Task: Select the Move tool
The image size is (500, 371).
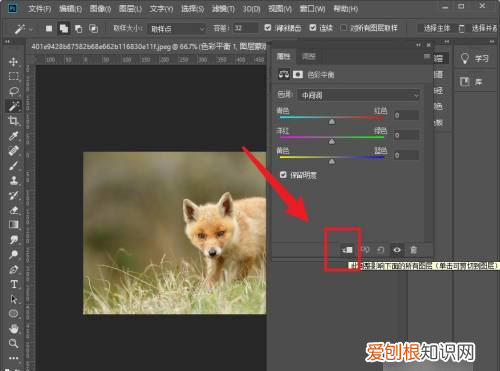Action: (x=13, y=62)
